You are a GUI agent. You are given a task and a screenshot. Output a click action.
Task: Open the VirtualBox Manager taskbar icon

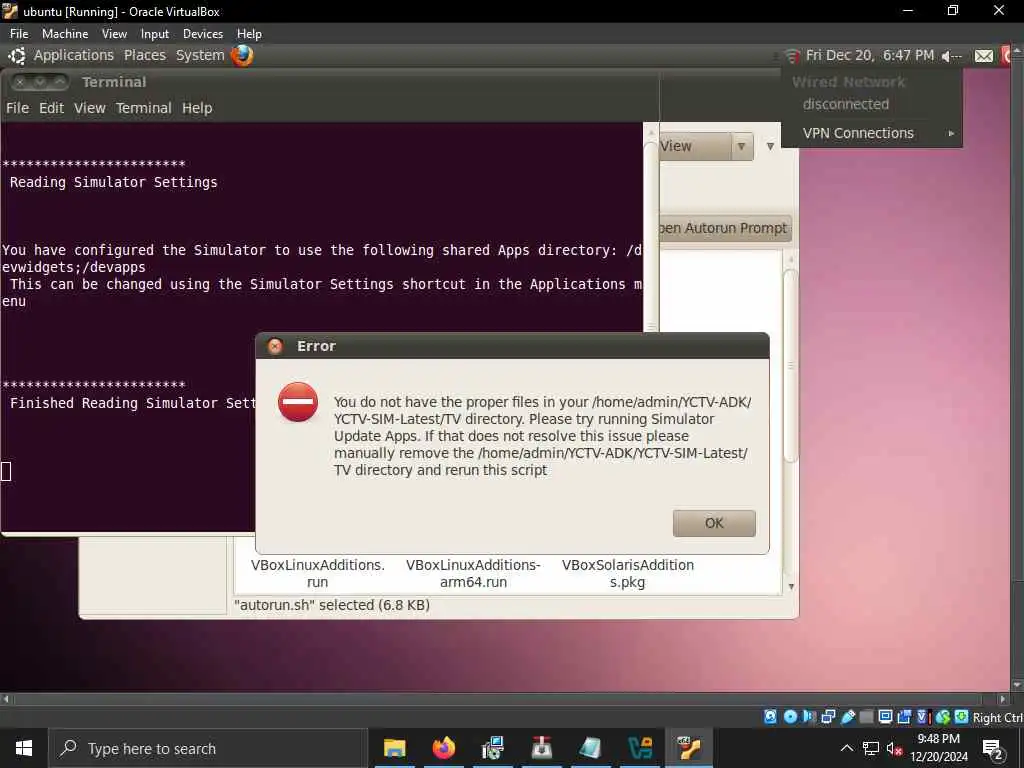point(640,748)
